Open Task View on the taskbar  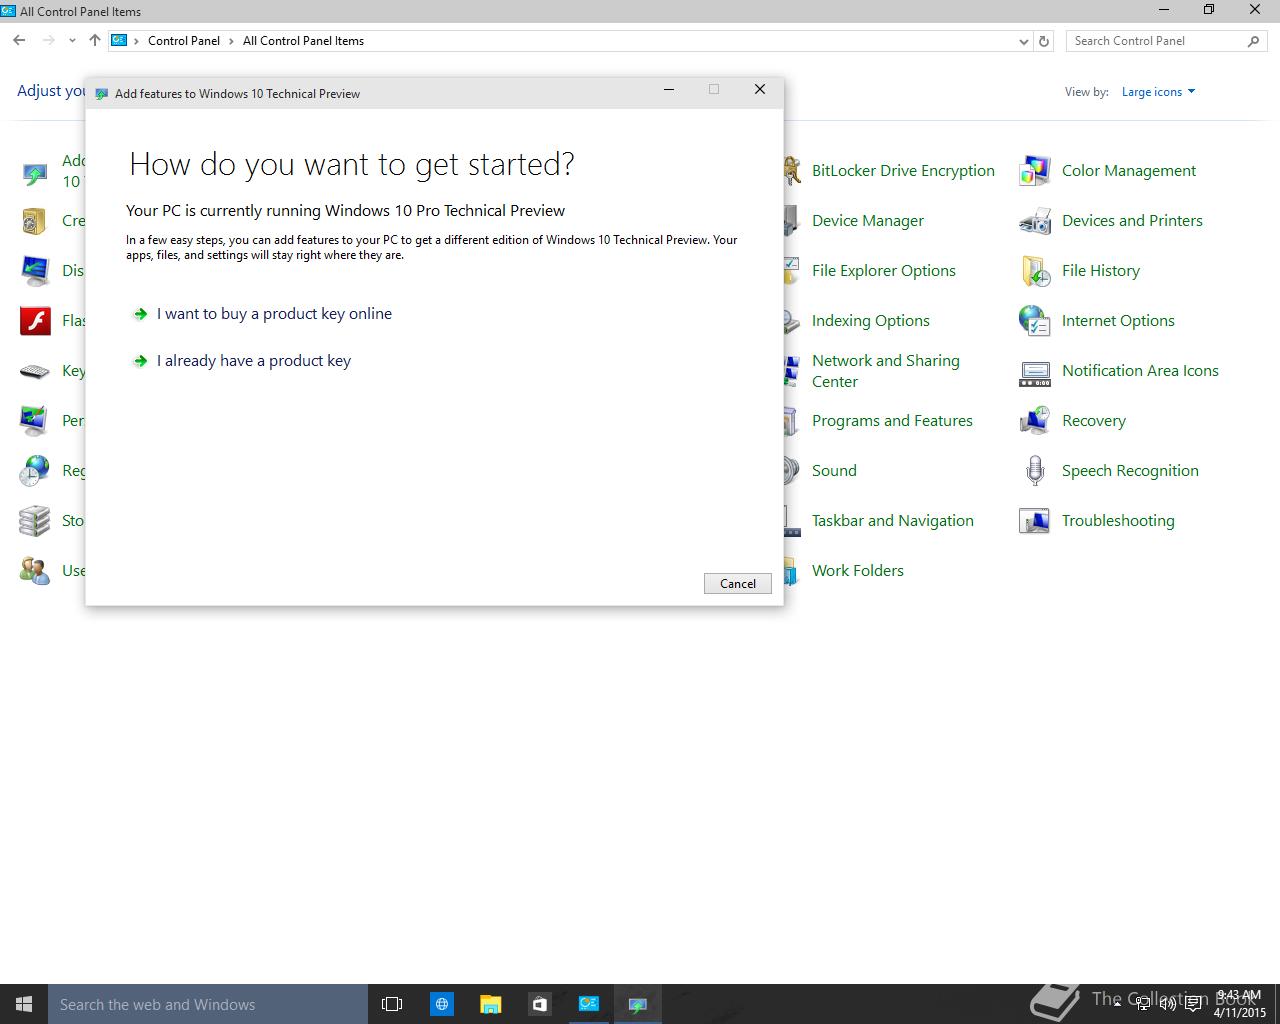coord(392,1004)
